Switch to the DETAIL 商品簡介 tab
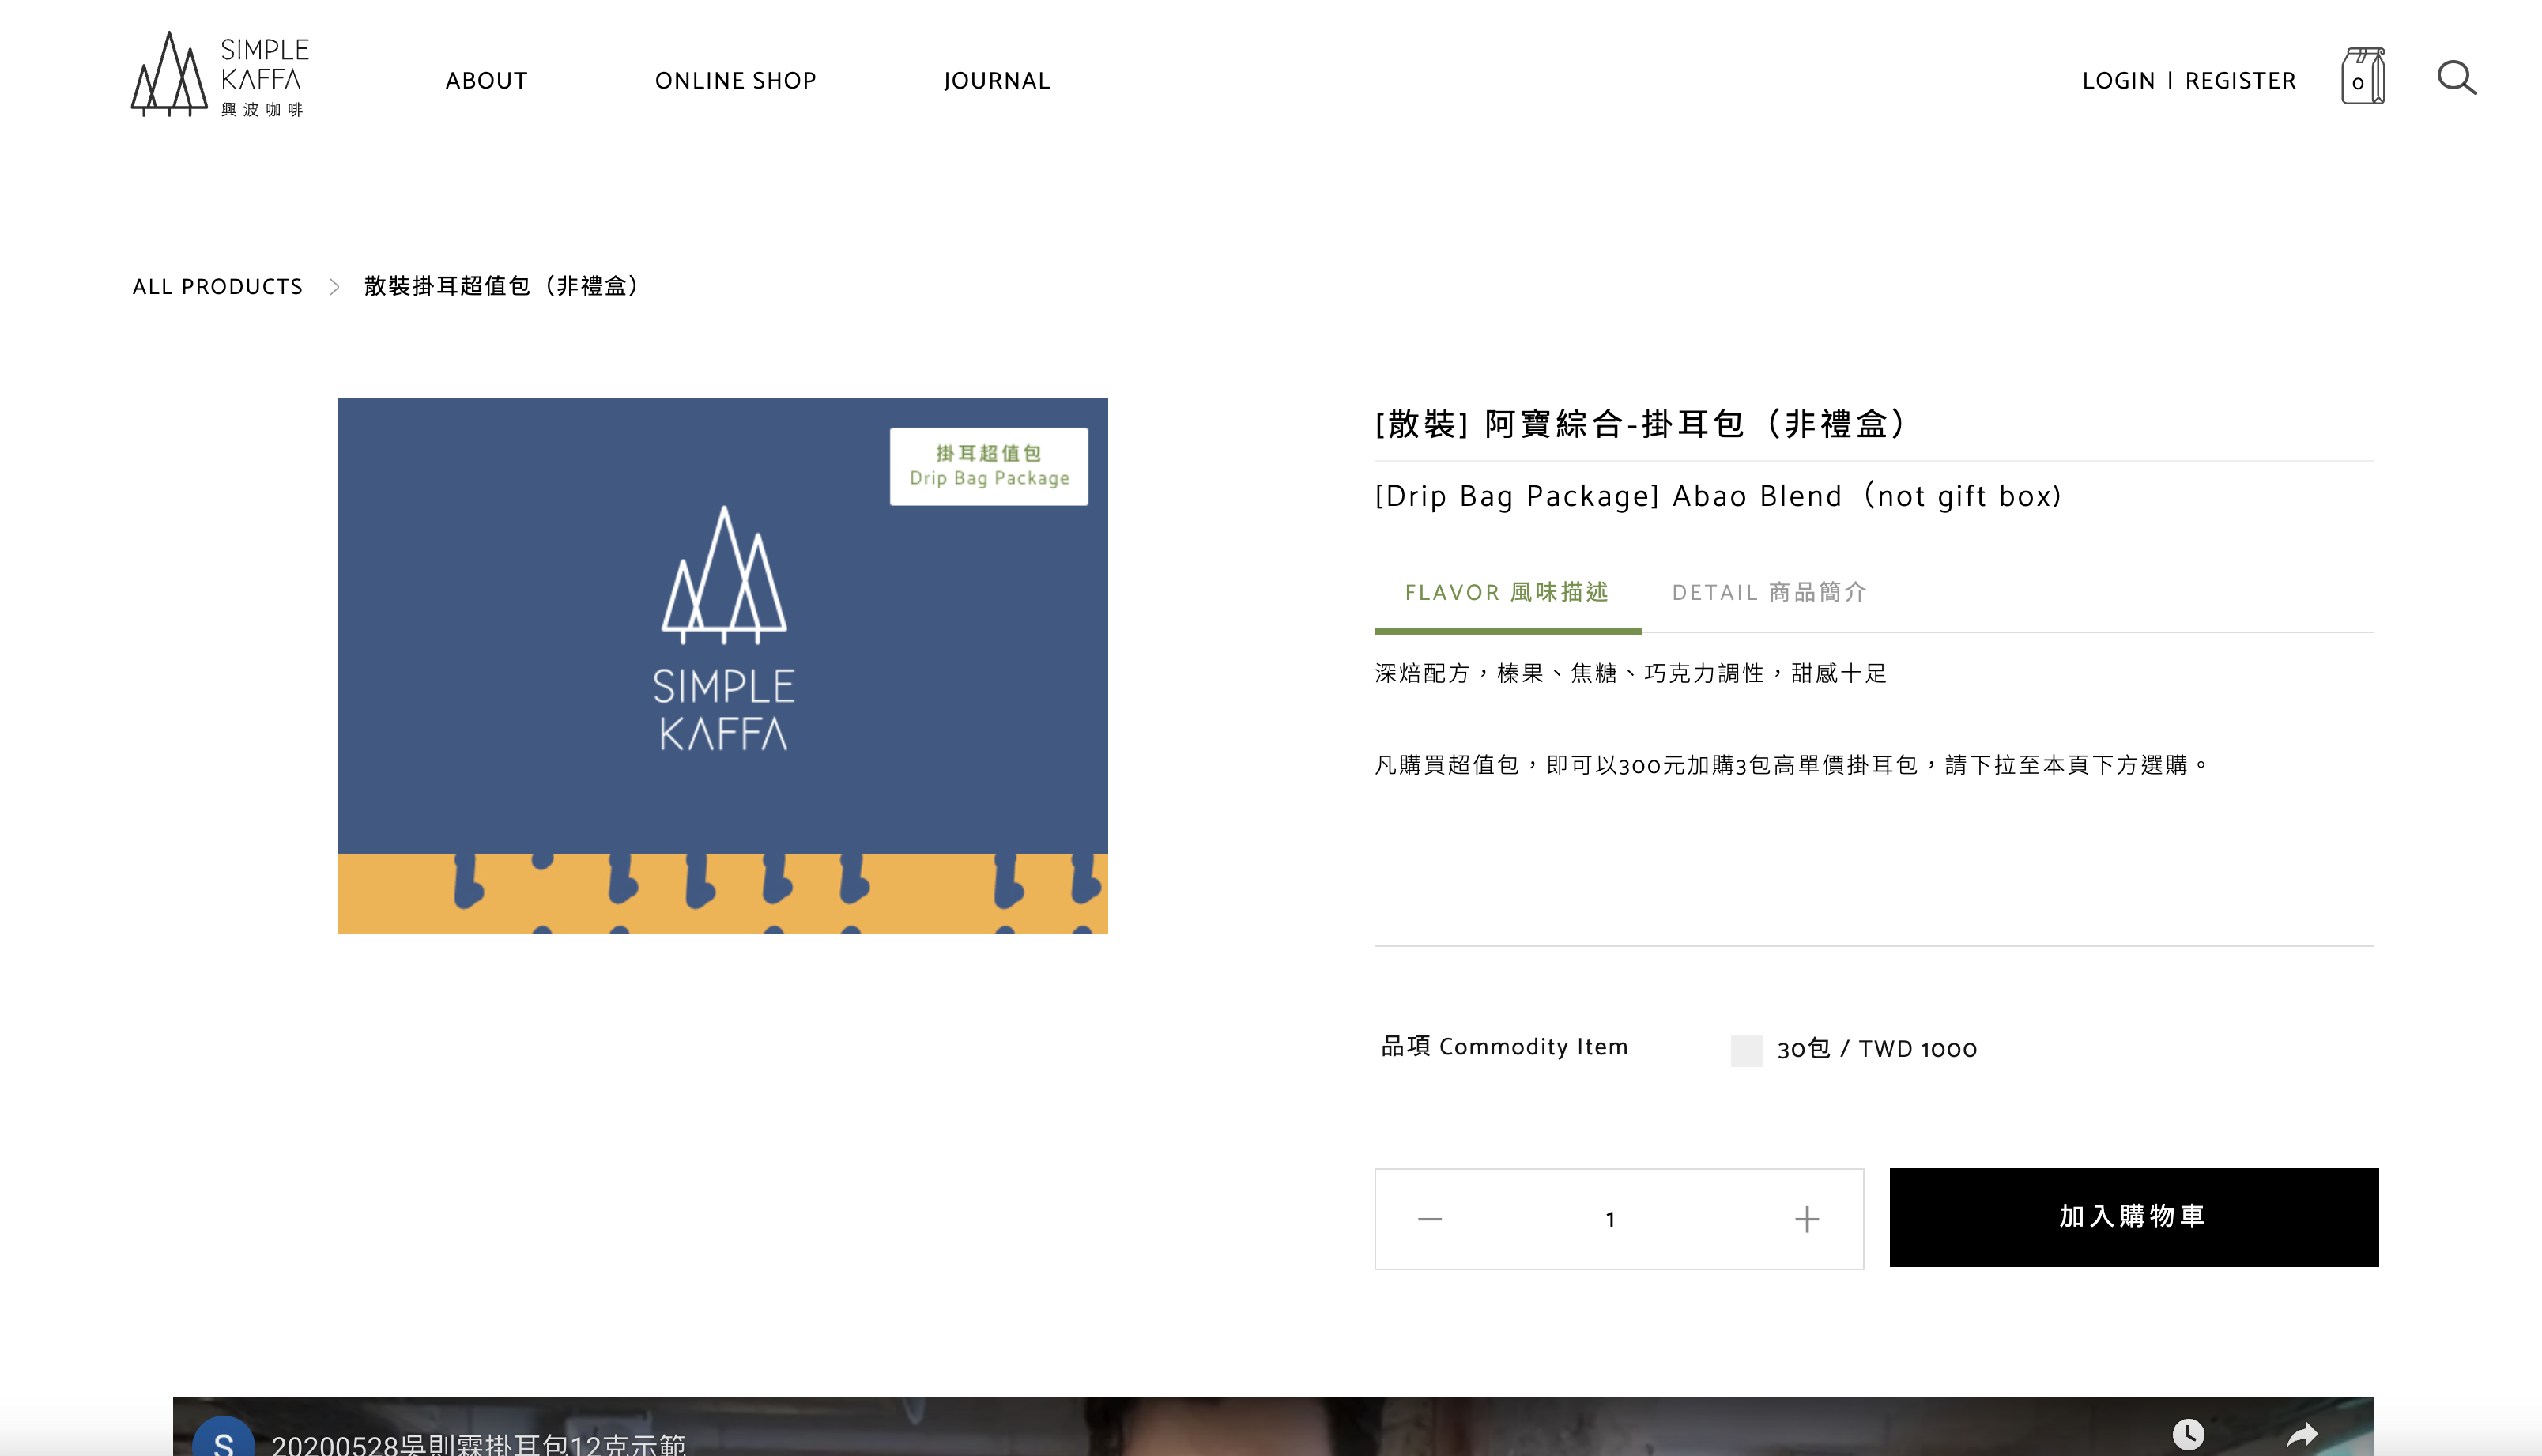 pos(1769,592)
